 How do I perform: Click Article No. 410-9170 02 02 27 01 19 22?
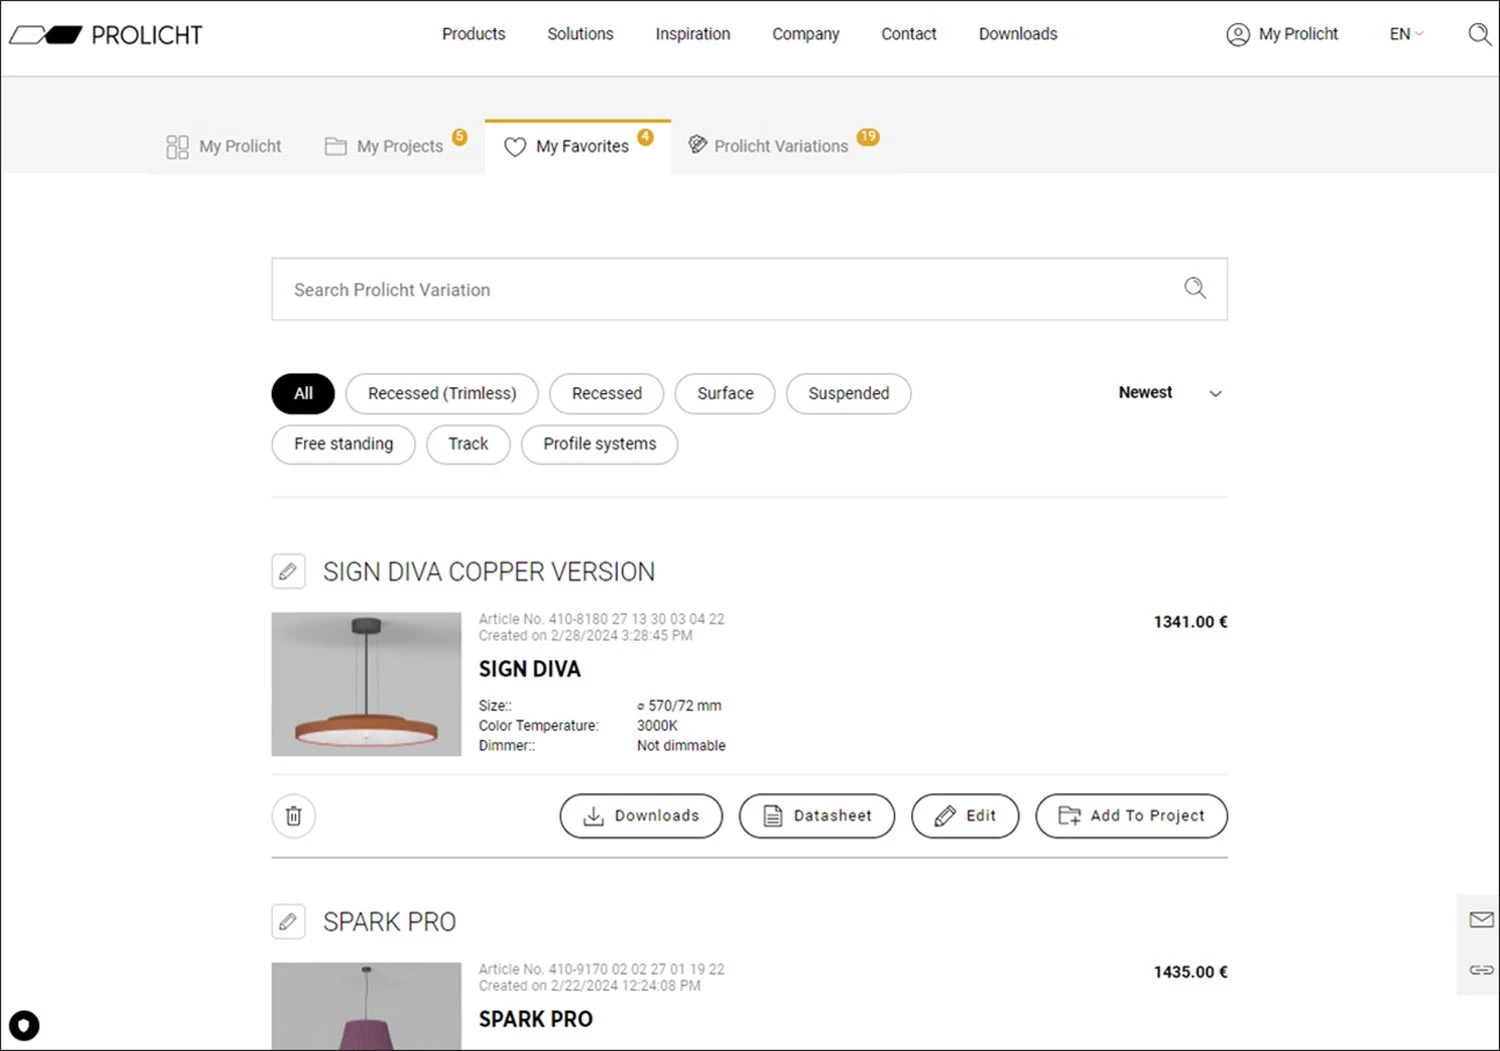tap(601, 969)
